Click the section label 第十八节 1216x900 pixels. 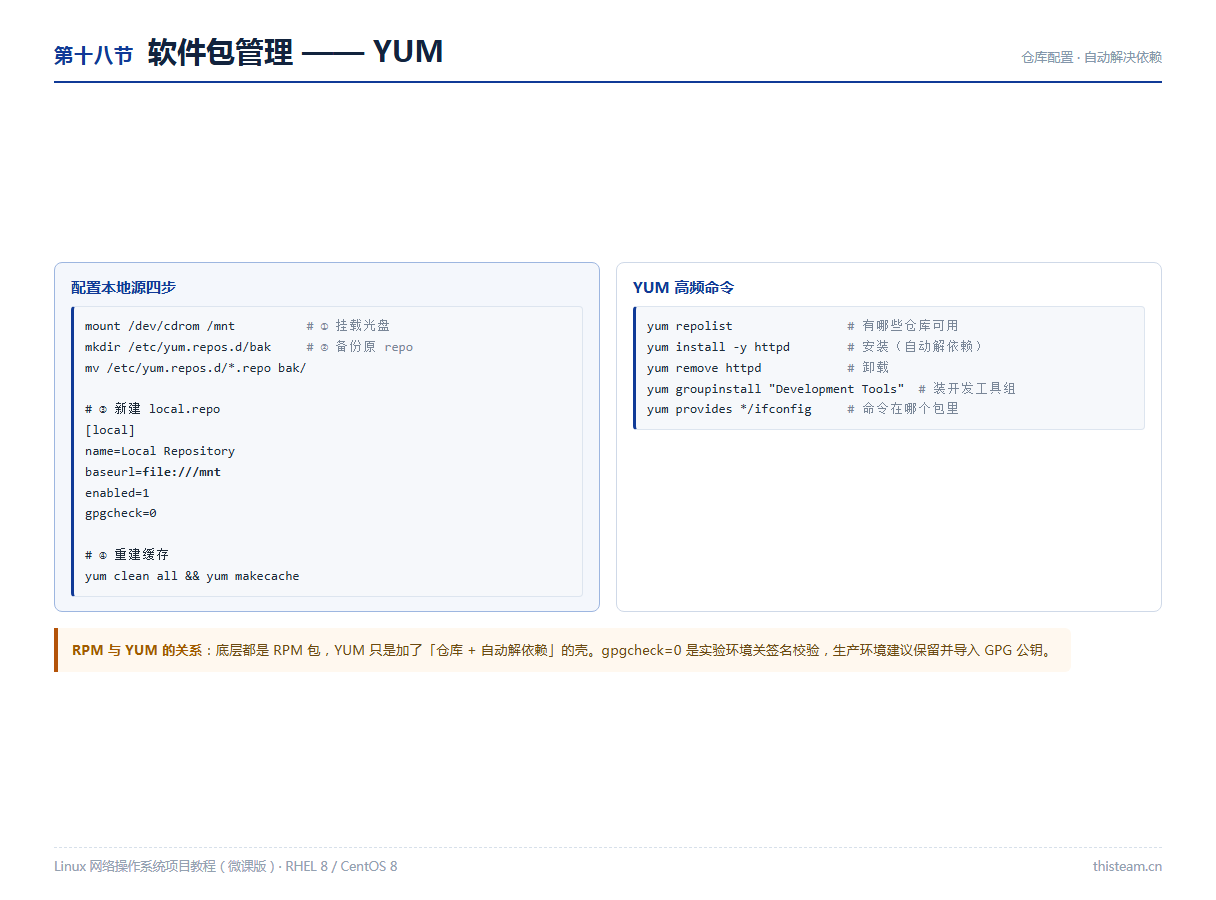pyautogui.click(x=93, y=56)
